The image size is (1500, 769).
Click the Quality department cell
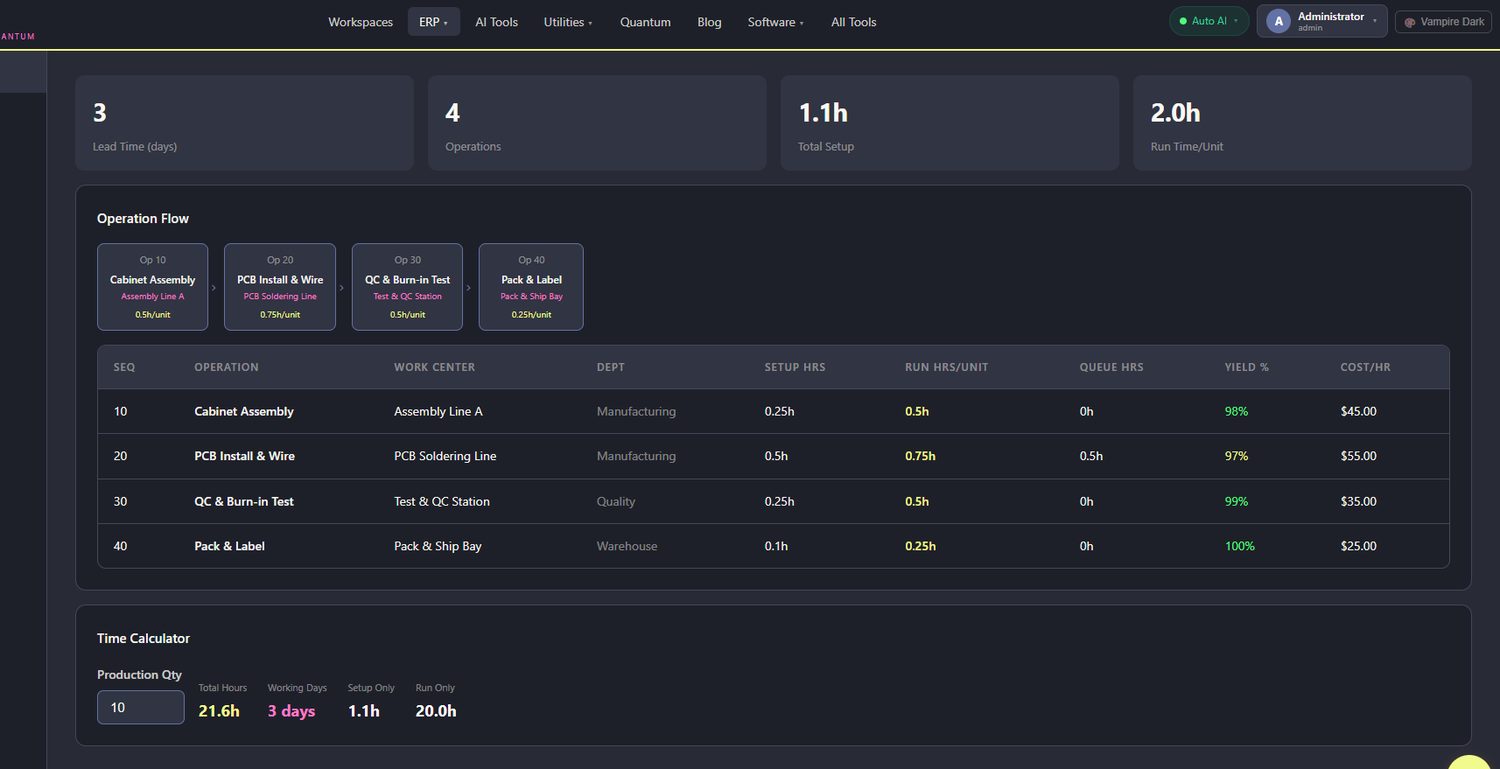[x=616, y=501]
